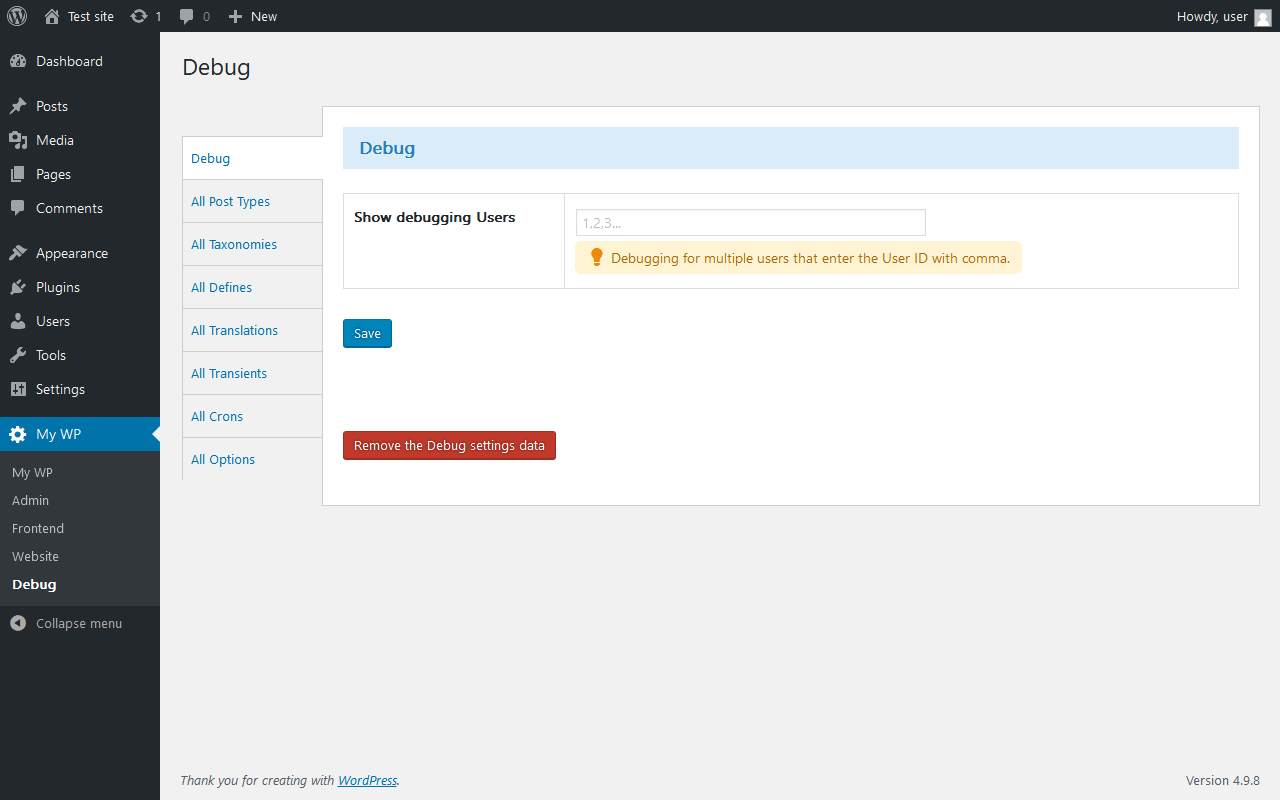Click the Test site title link
The height and width of the screenshot is (800, 1280).
(91, 16)
